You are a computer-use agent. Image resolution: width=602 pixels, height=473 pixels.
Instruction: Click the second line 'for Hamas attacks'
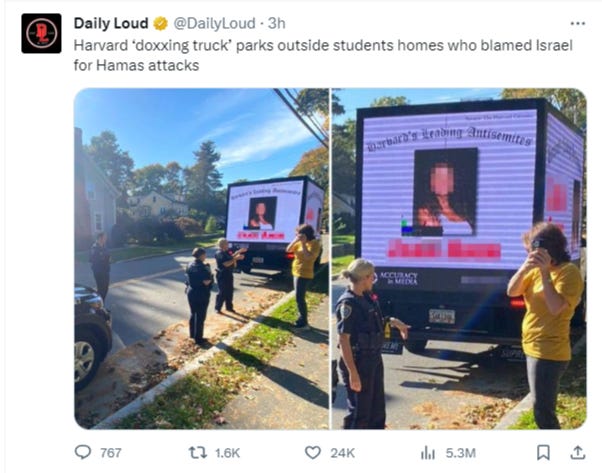pyautogui.click(x=136, y=65)
